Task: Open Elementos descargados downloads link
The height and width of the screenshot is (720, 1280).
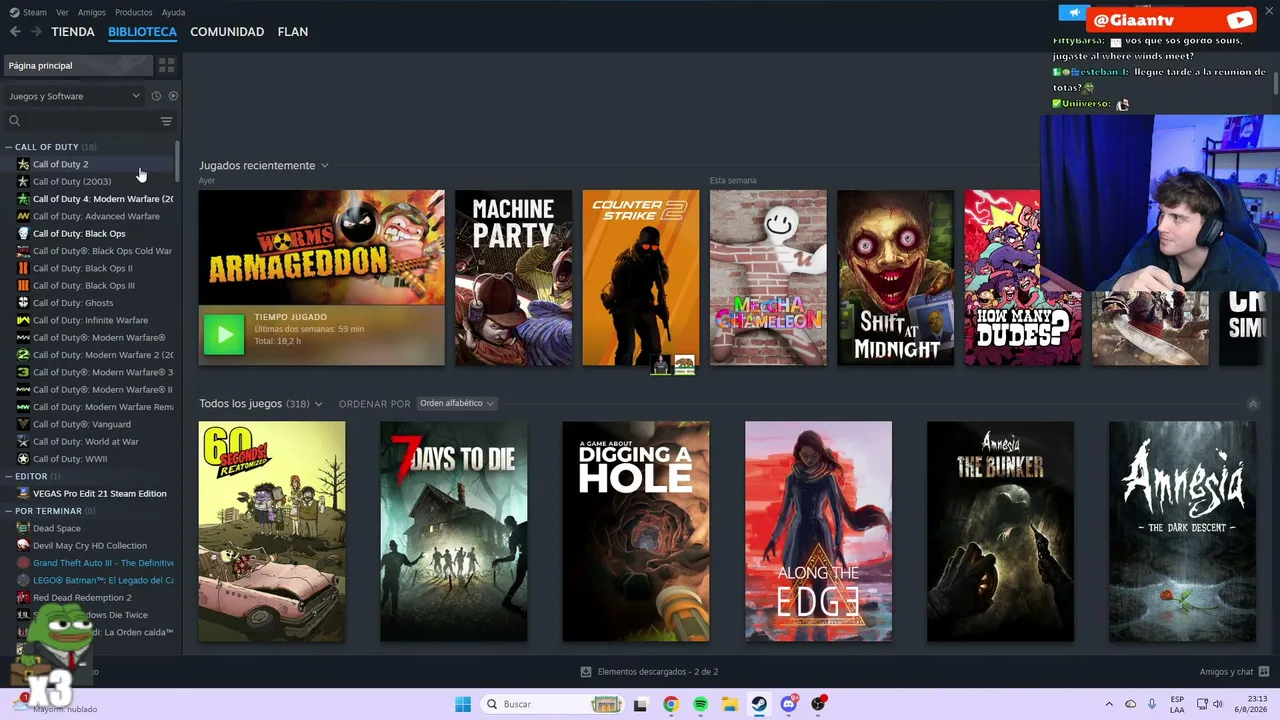Action: [658, 672]
